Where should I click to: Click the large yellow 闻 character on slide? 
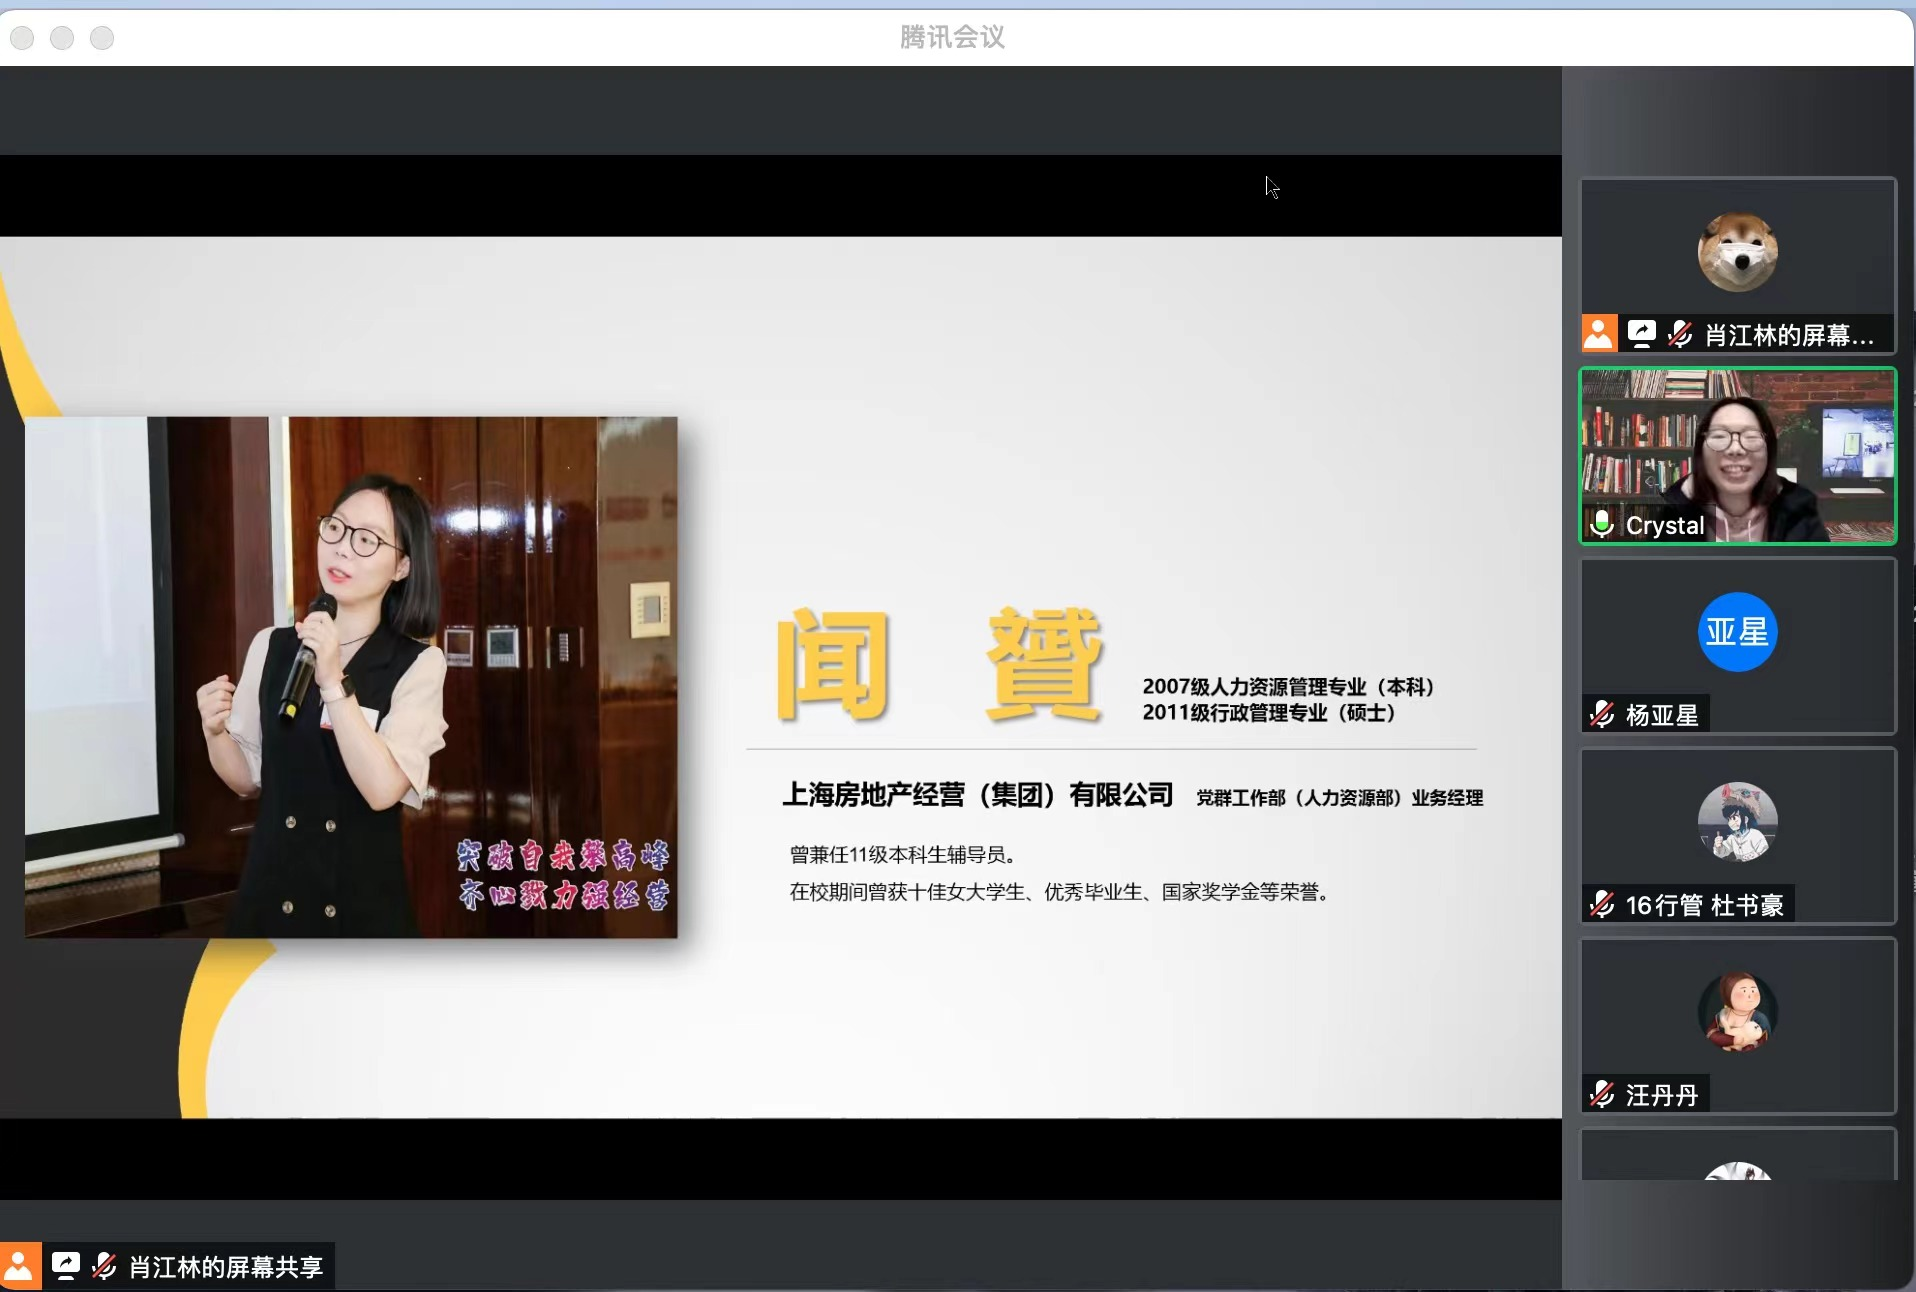833,664
